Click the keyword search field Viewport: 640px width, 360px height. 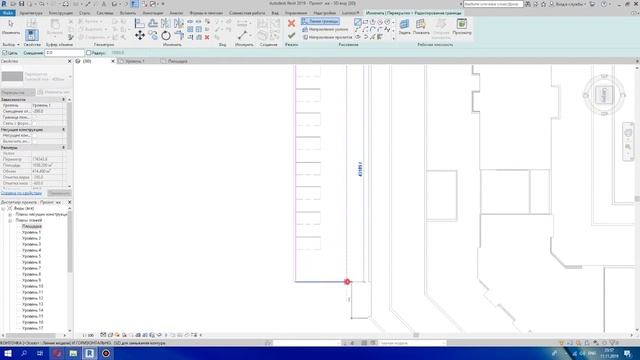click(493, 4)
